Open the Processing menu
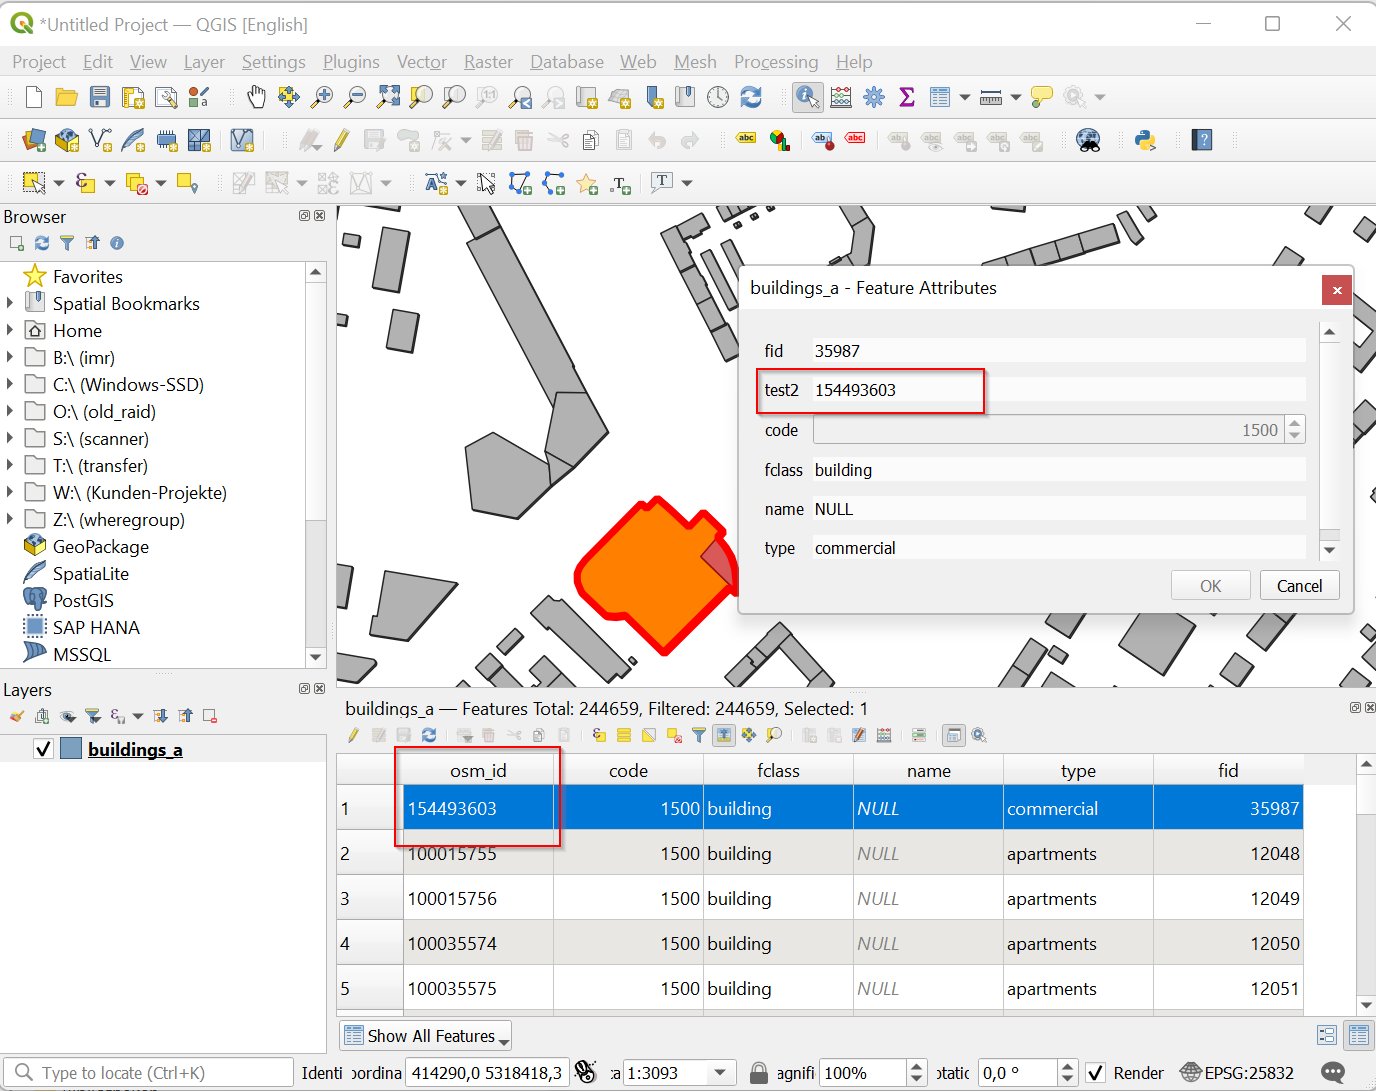This screenshot has height=1091, width=1376. [x=776, y=62]
